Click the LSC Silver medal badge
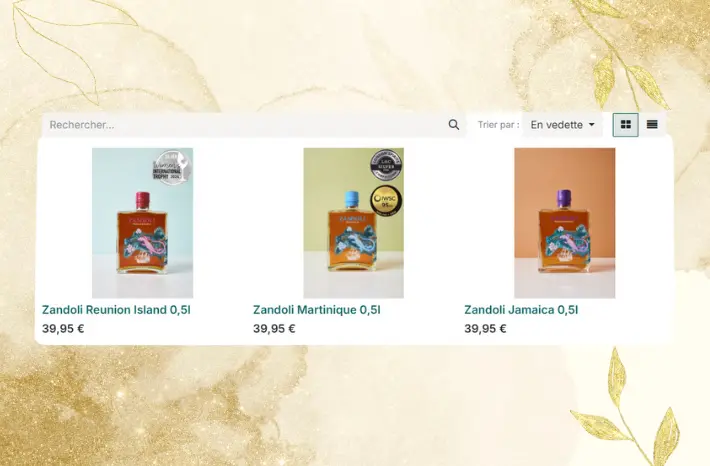The image size is (710, 466). pos(386,164)
